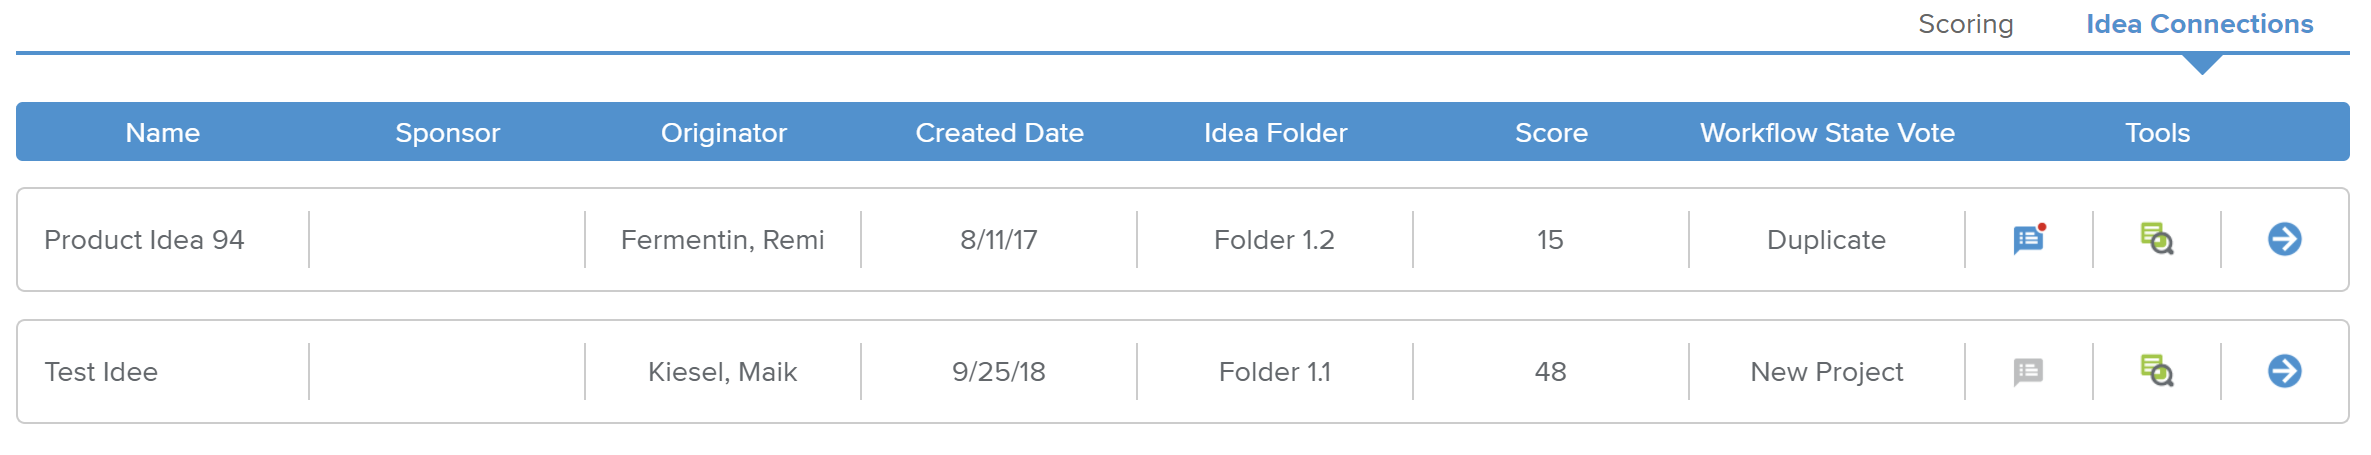Click the Created Date column header

[999, 133]
